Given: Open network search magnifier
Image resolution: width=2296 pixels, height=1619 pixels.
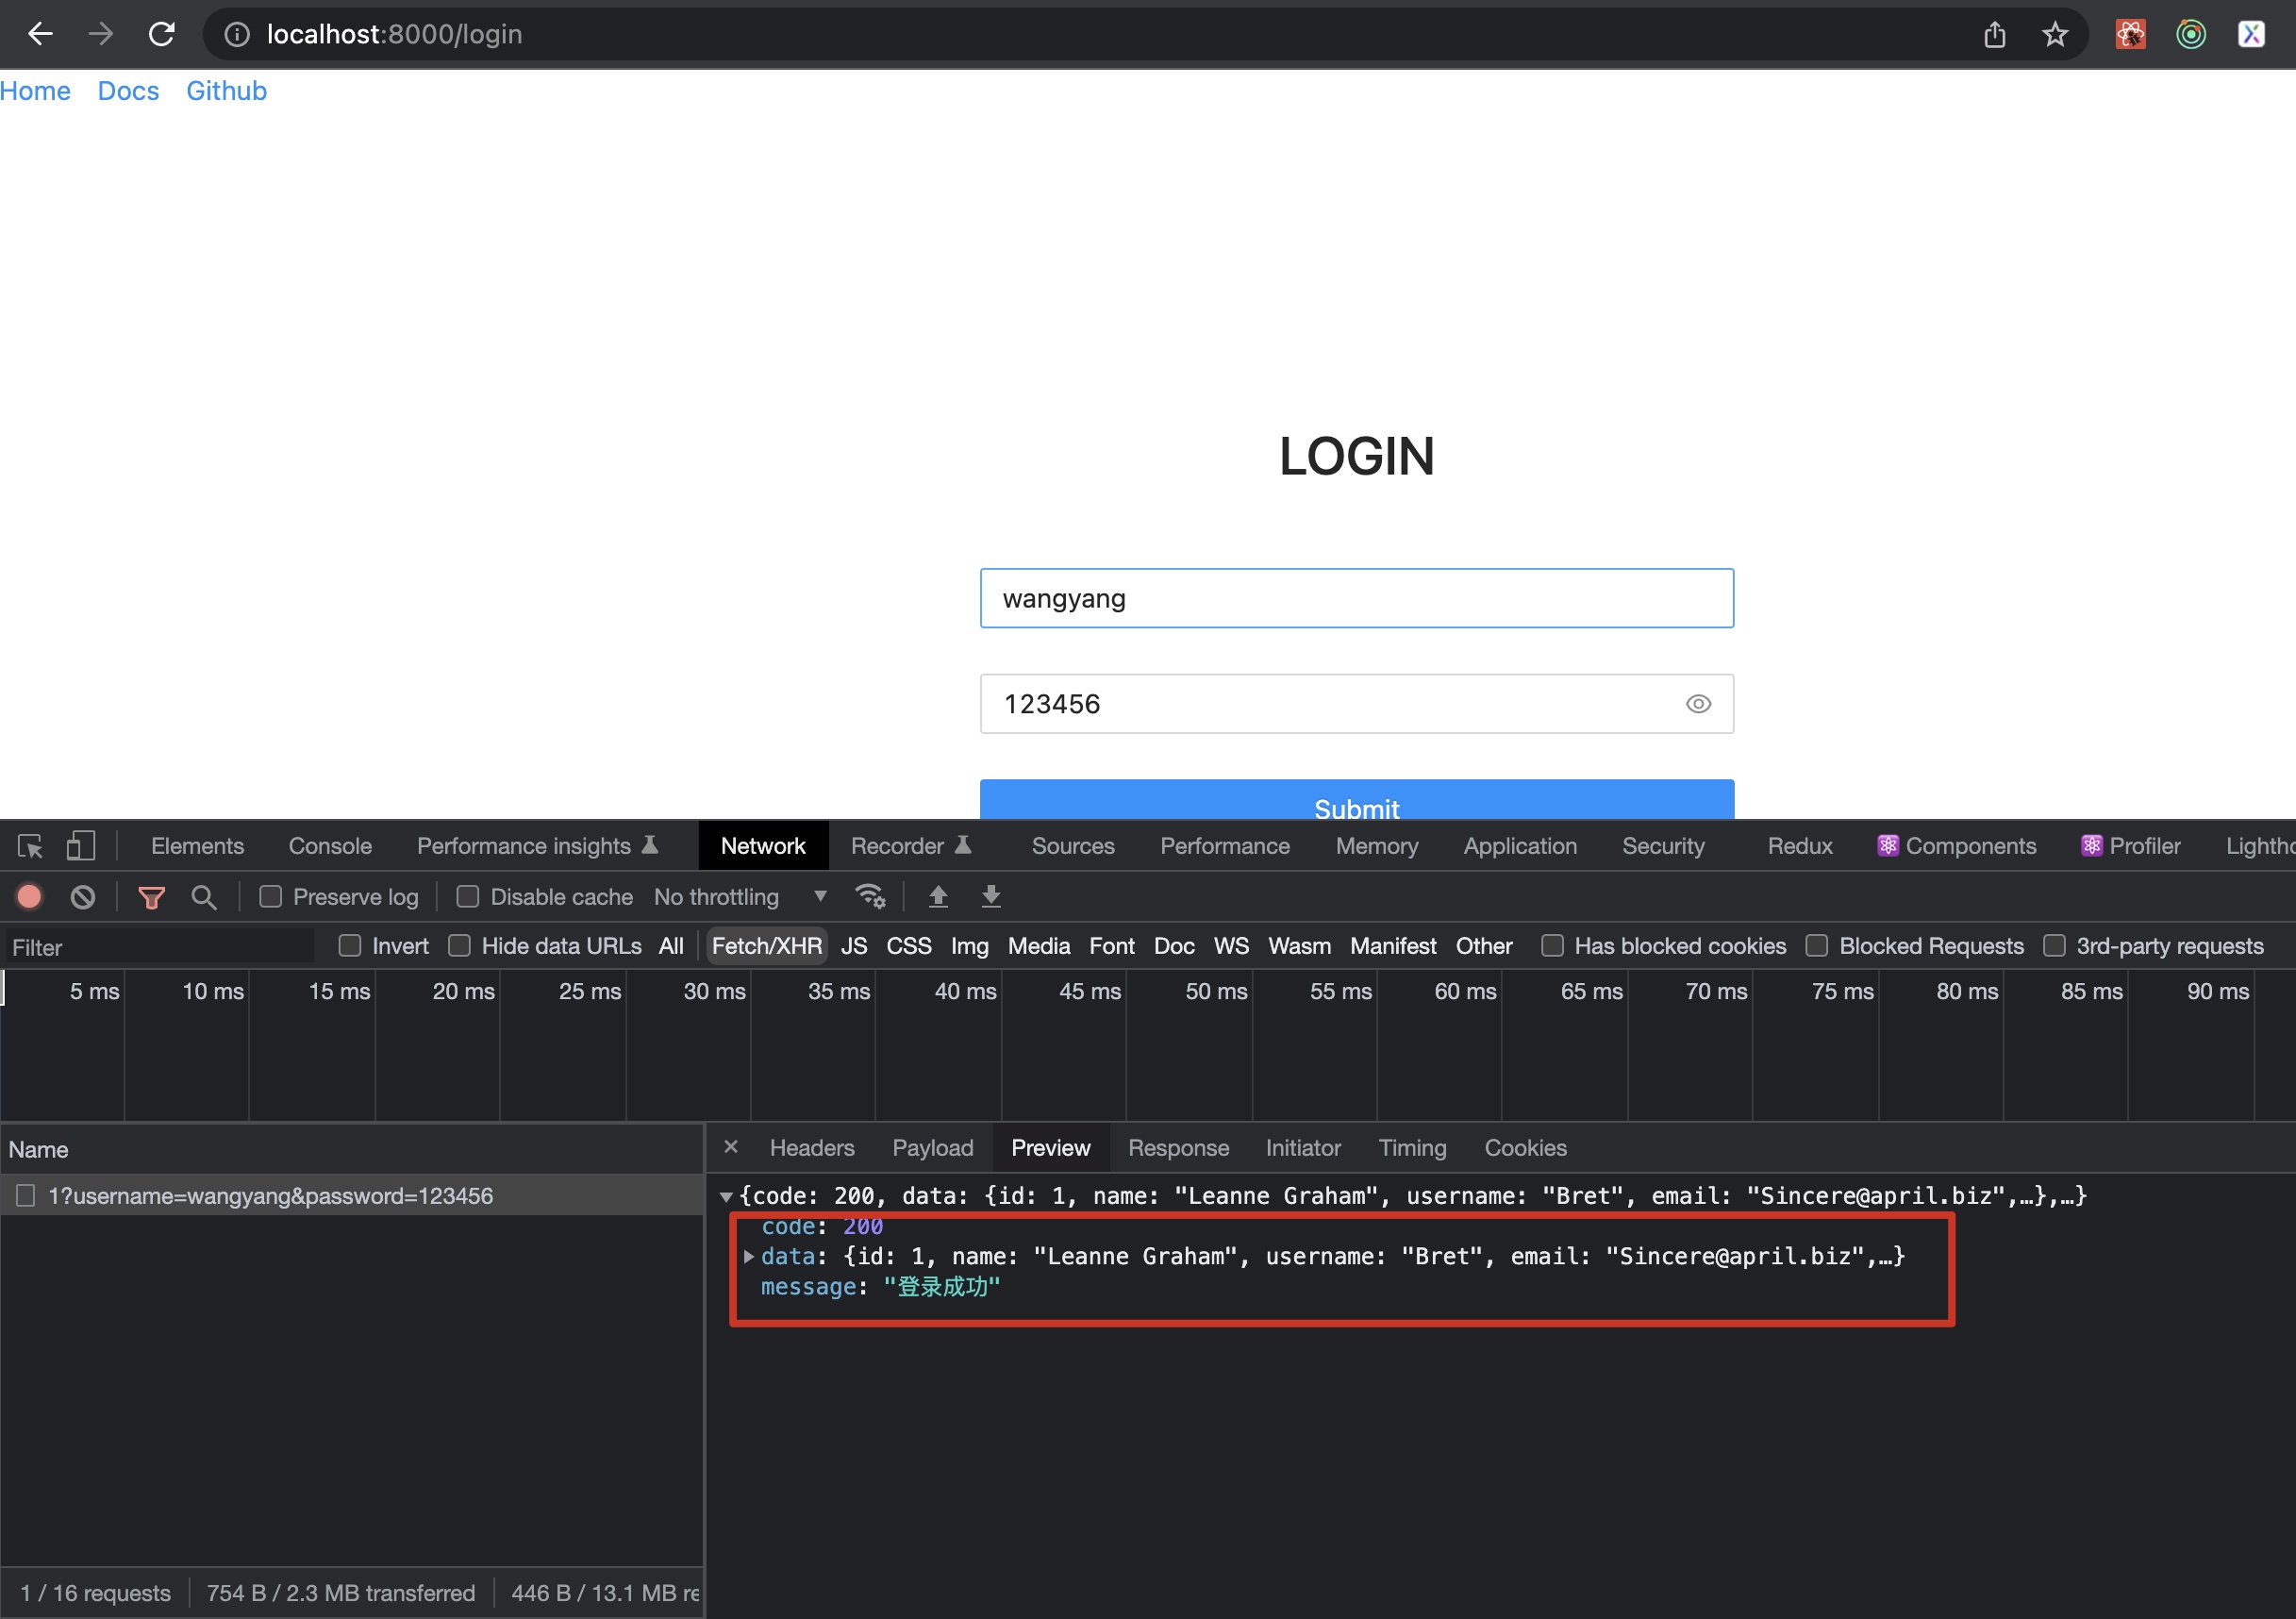Looking at the screenshot, I should pos(204,897).
